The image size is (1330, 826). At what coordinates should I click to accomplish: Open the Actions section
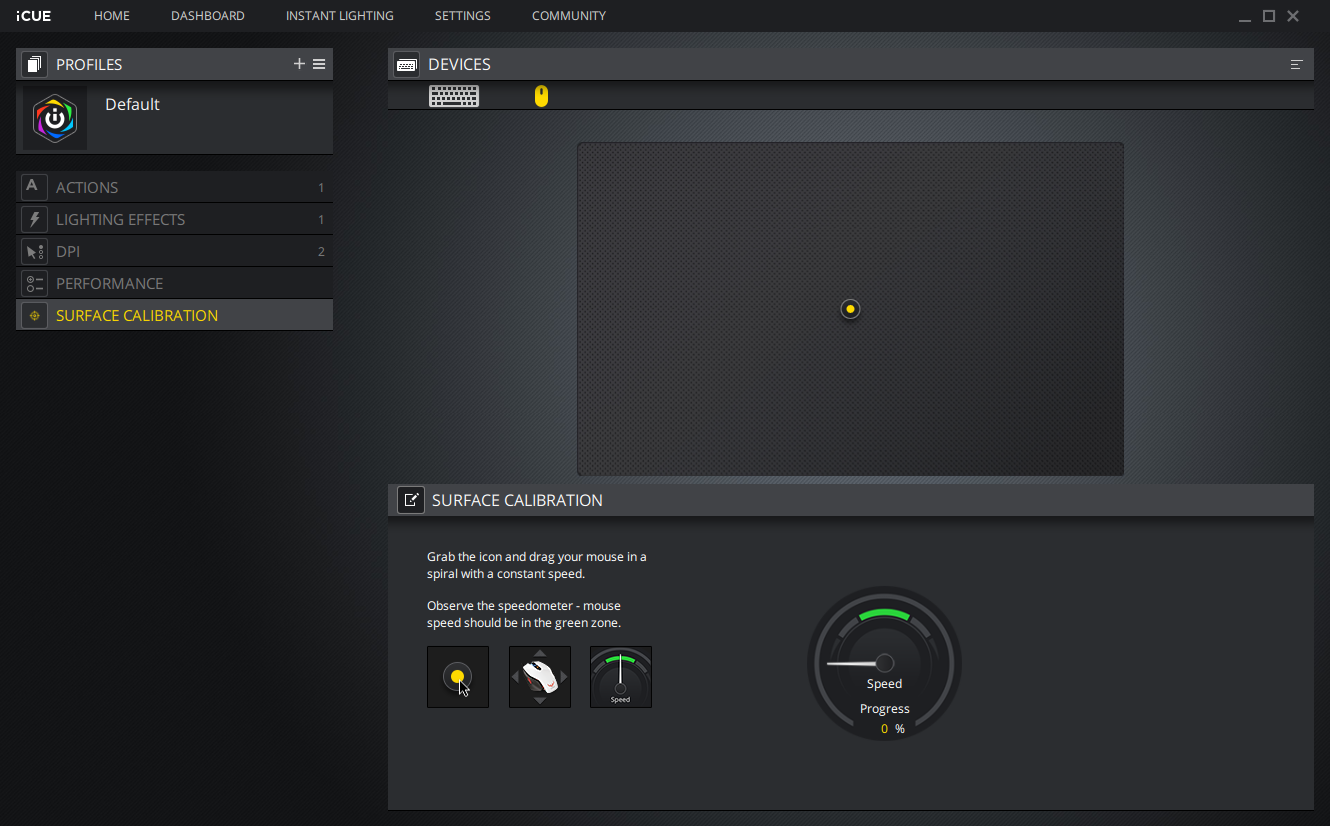tap(87, 187)
